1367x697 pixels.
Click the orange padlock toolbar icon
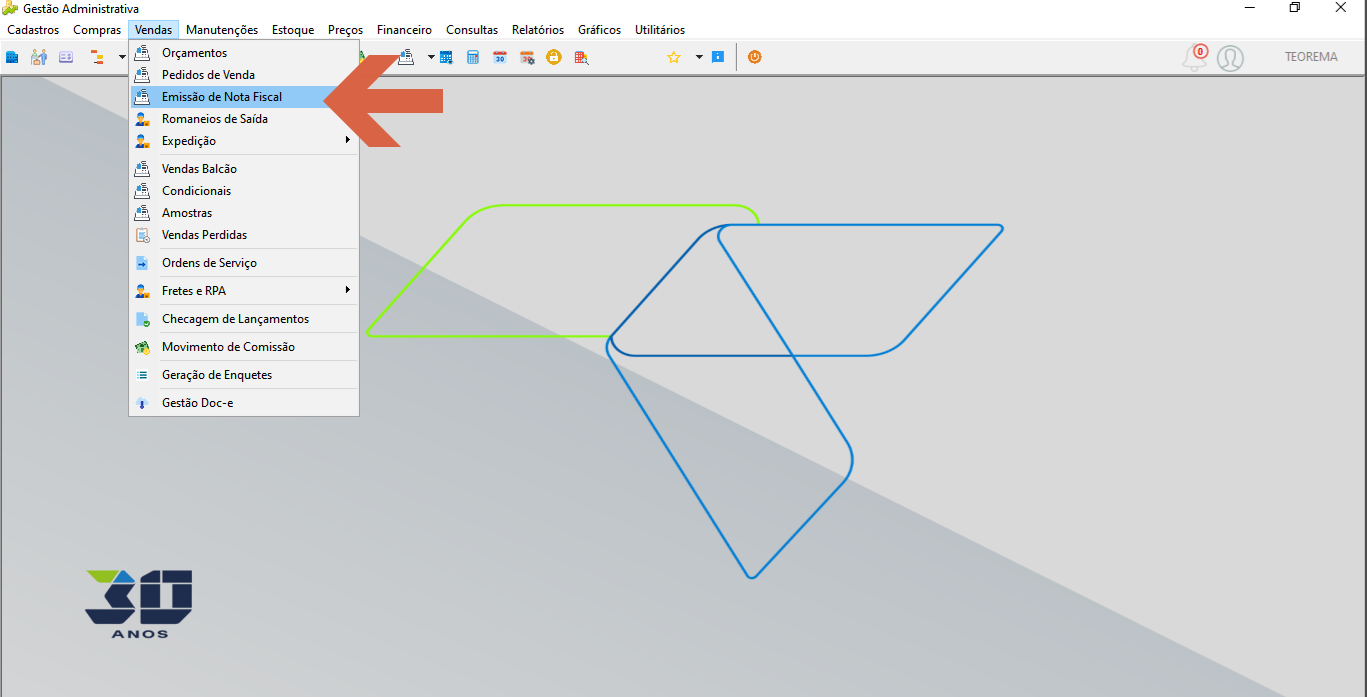(x=553, y=57)
